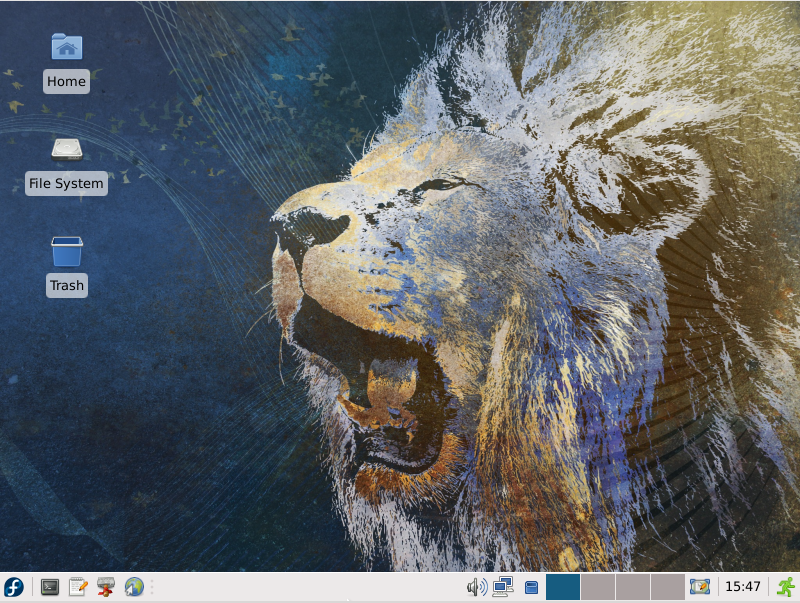Click the volume speaker icon
The height and width of the screenshot is (603, 800).
(477, 587)
